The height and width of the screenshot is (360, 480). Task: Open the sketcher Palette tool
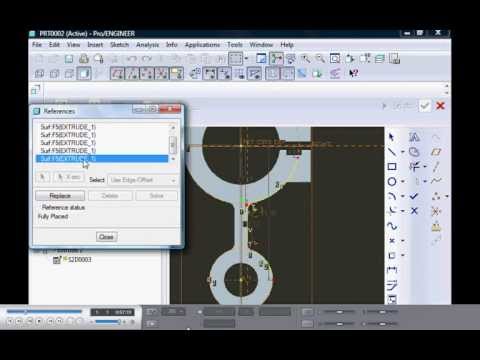(414, 152)
